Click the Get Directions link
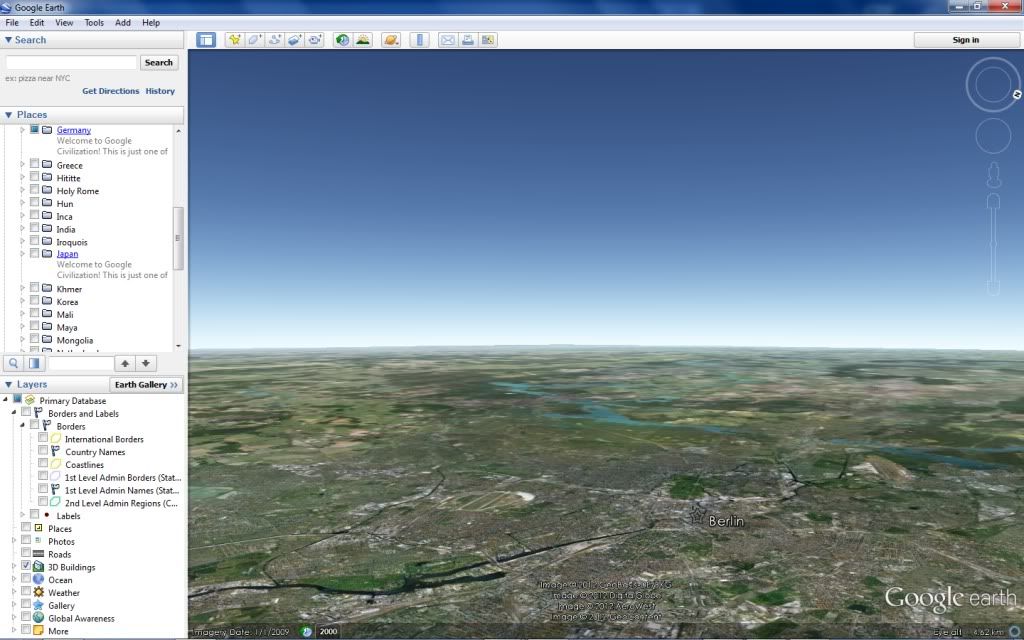 (x=110, y=91)
